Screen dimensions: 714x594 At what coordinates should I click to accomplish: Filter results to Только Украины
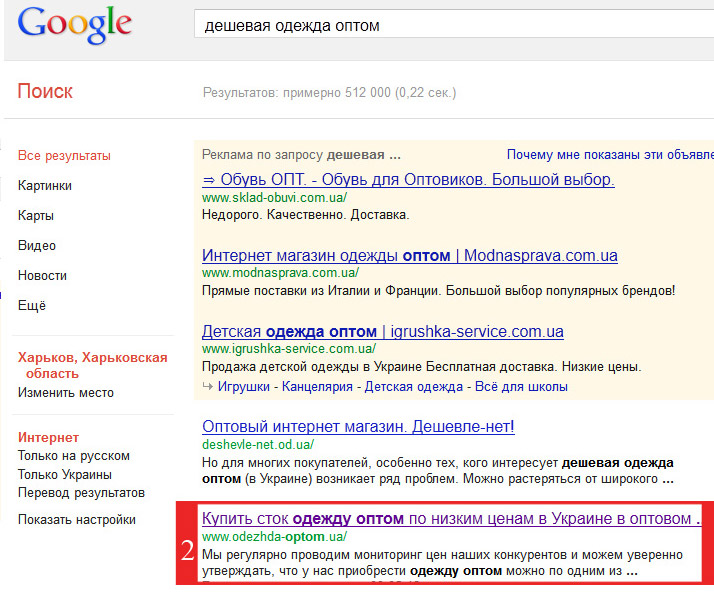[x=65, y=474]
